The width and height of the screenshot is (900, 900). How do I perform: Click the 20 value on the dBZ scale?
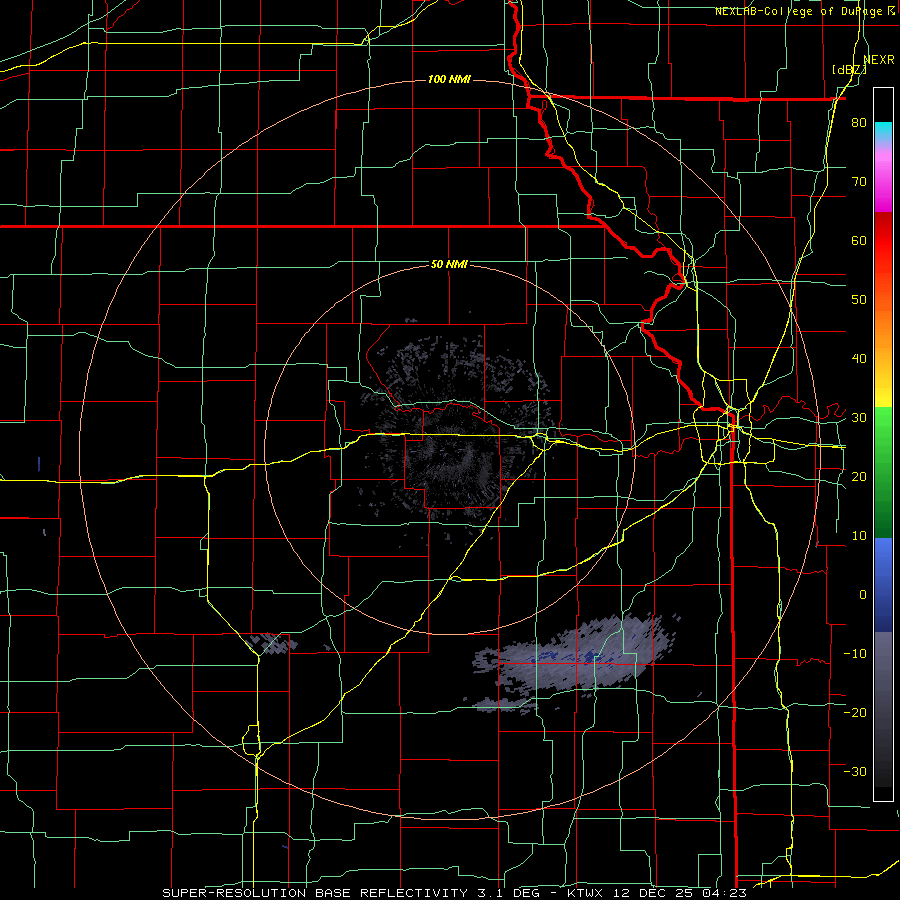(x=859, y=476)
